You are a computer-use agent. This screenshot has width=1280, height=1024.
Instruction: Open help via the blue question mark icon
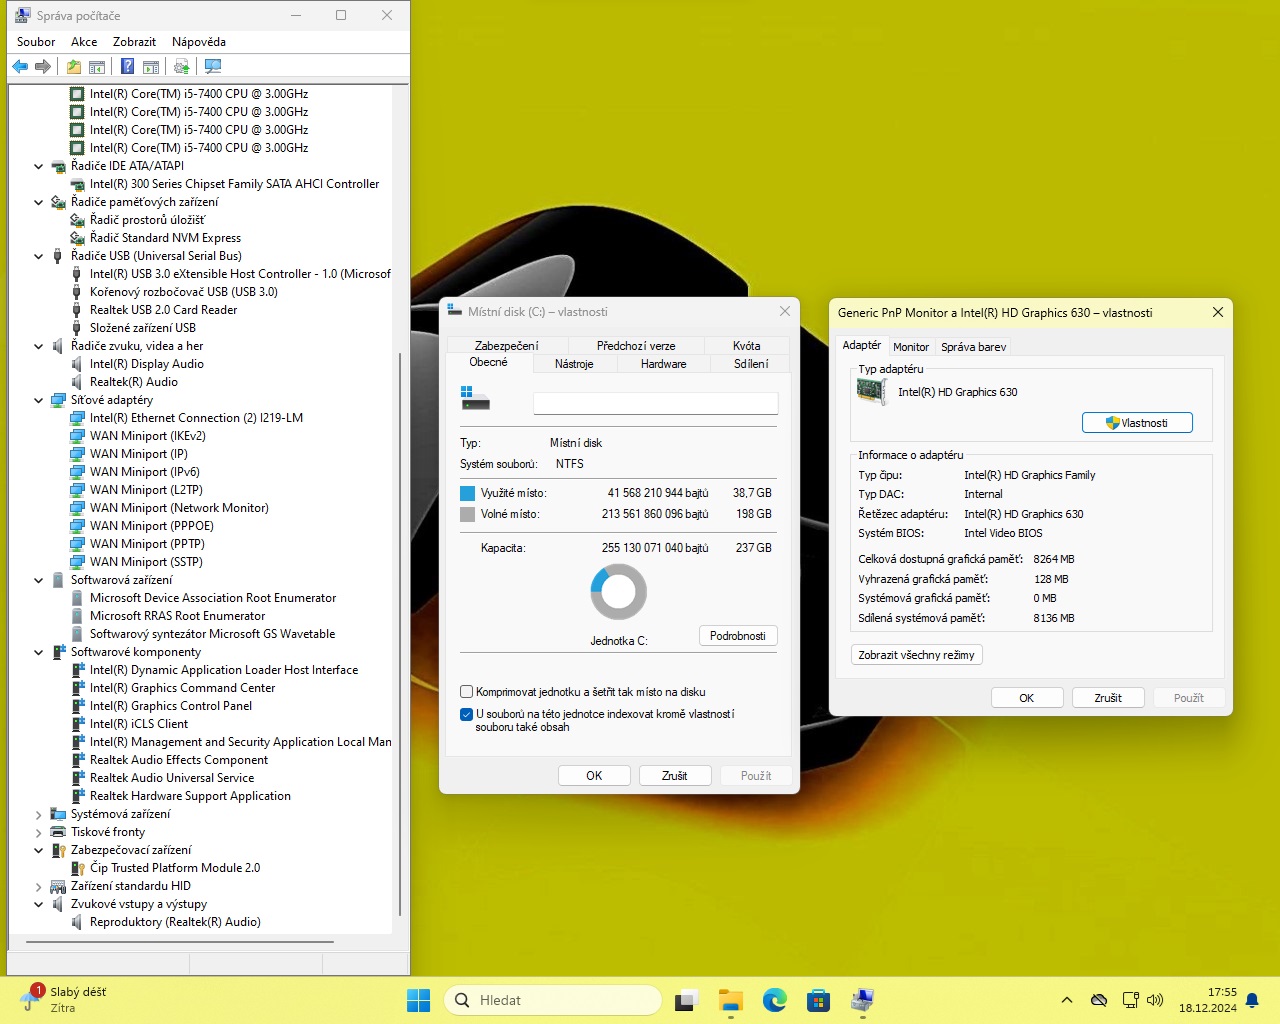[127, 67]
